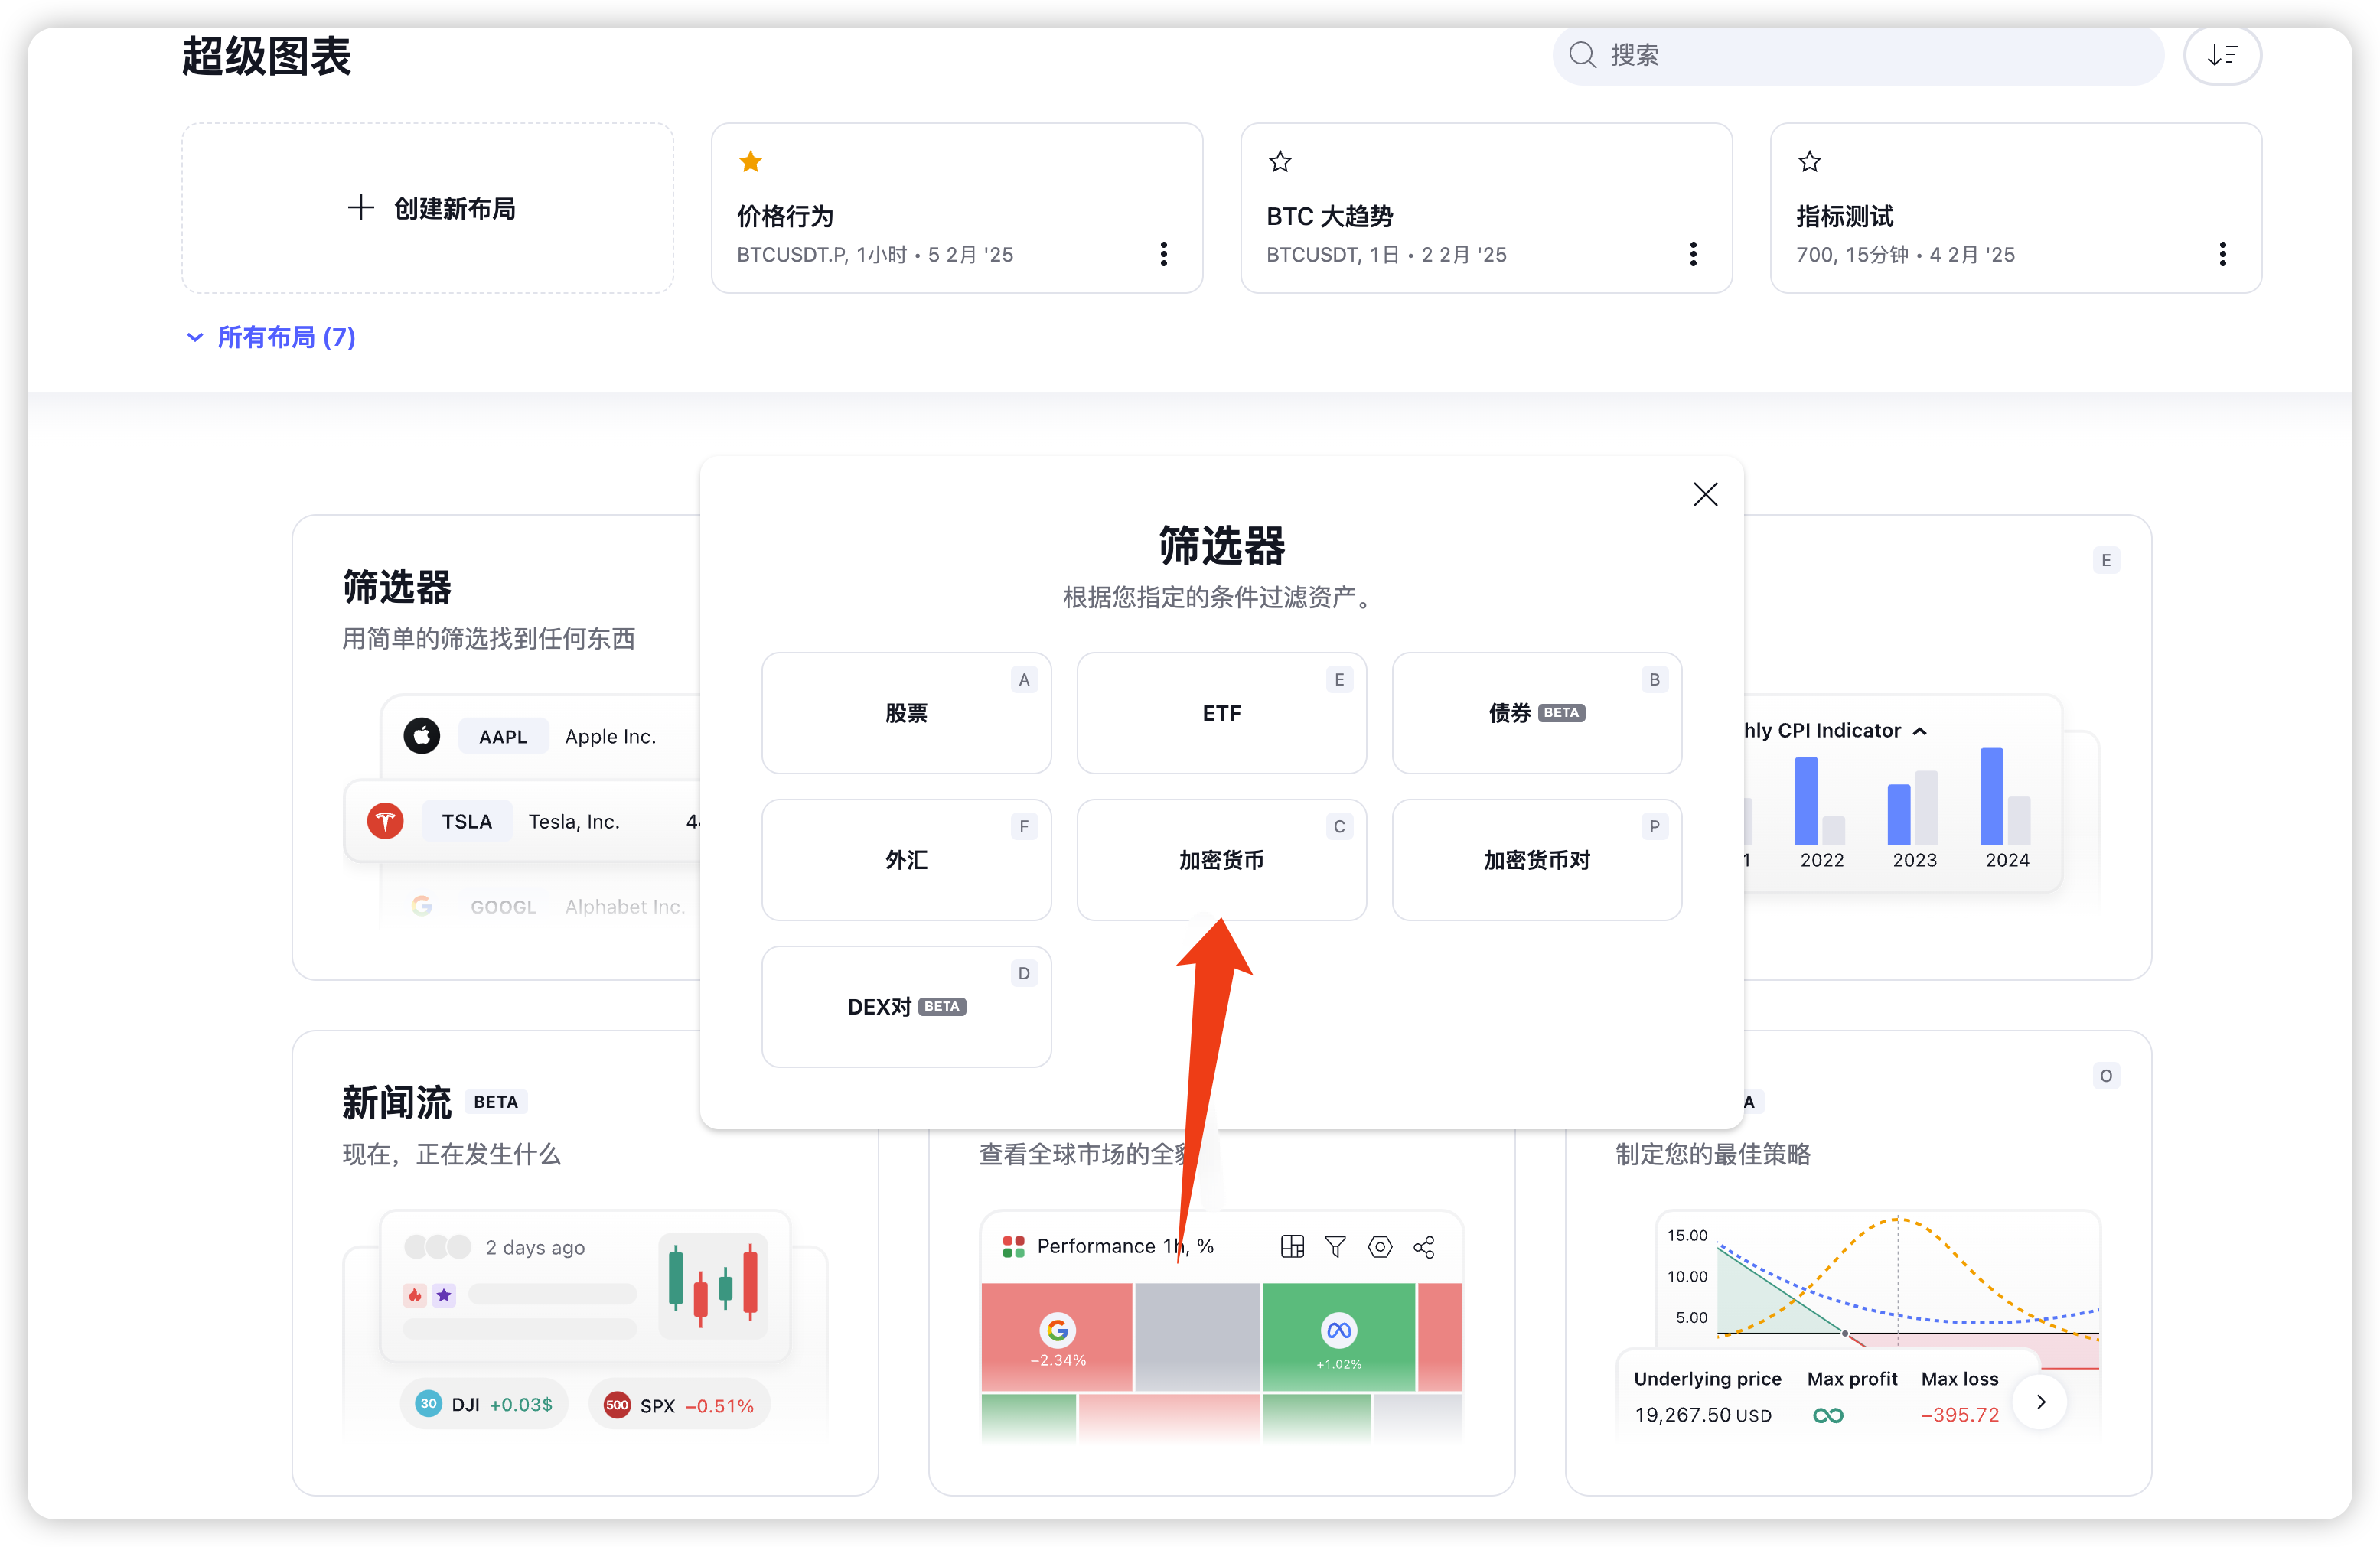The image size is (2380, 1547).
Task: Open three-dot menu for 指标测试 layout
Action: coord(2222,254)
